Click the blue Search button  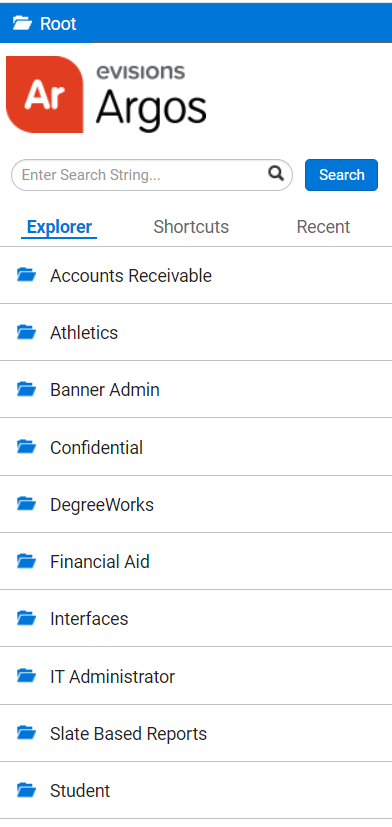[x=341, y=175]
